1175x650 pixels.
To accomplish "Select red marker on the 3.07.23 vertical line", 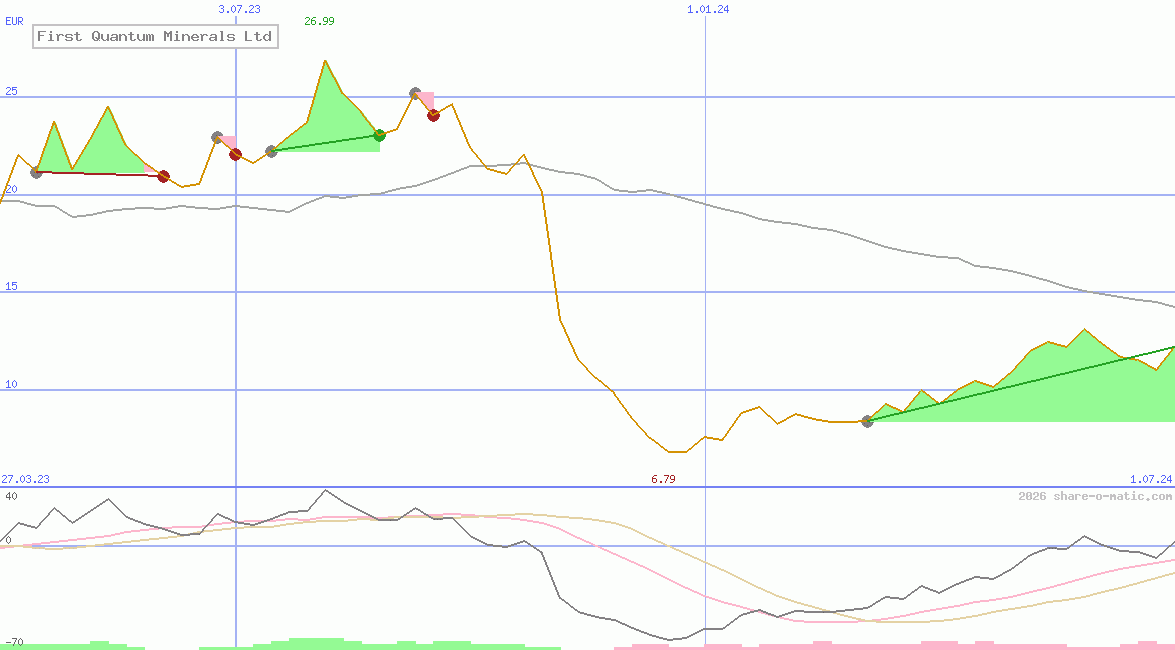I will [235, 154].
